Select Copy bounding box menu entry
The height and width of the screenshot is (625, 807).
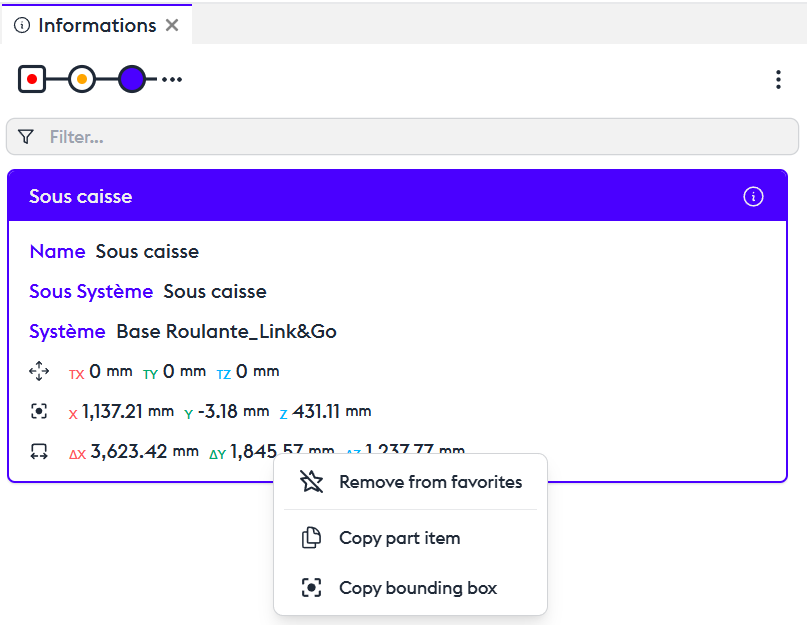[x=417, y=588]
